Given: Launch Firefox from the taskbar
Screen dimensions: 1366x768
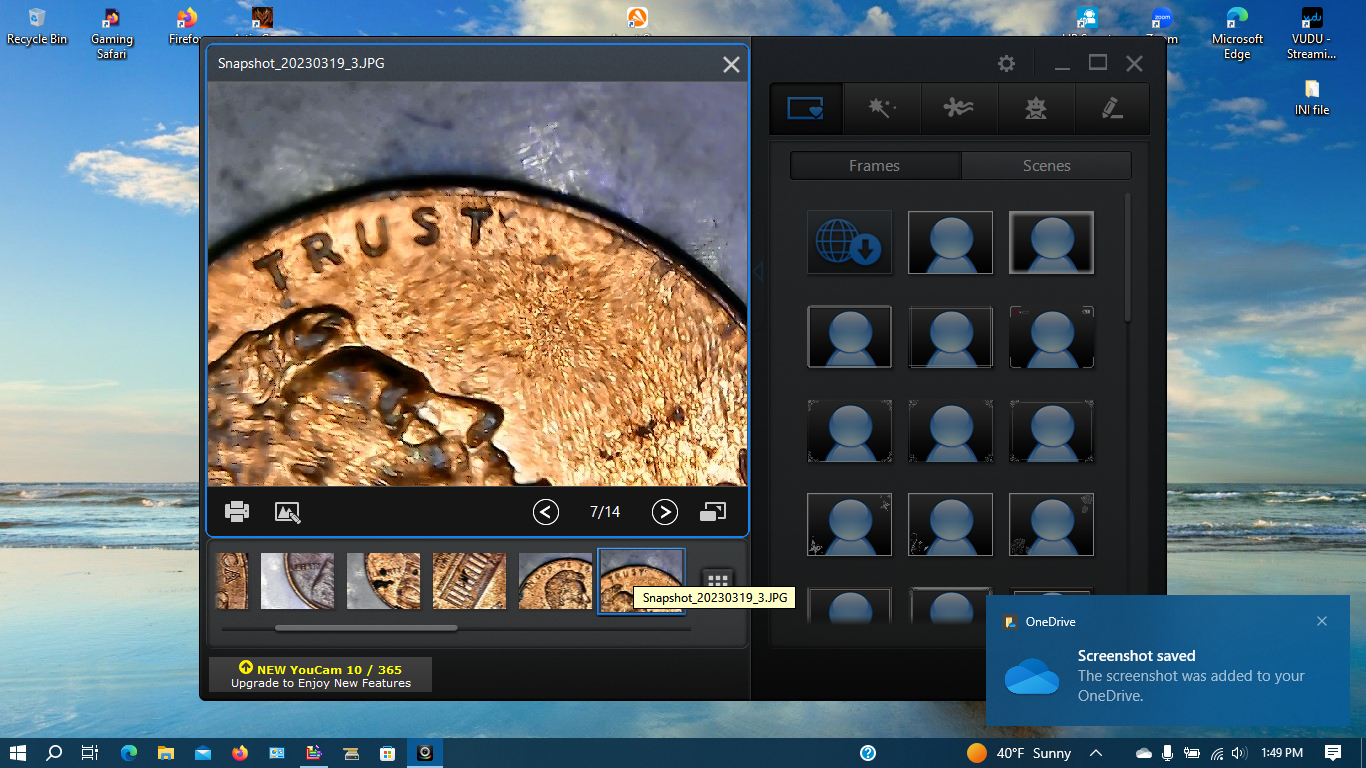Looking at the screenshot, I should pyautogui.click(x=240, y=753).
